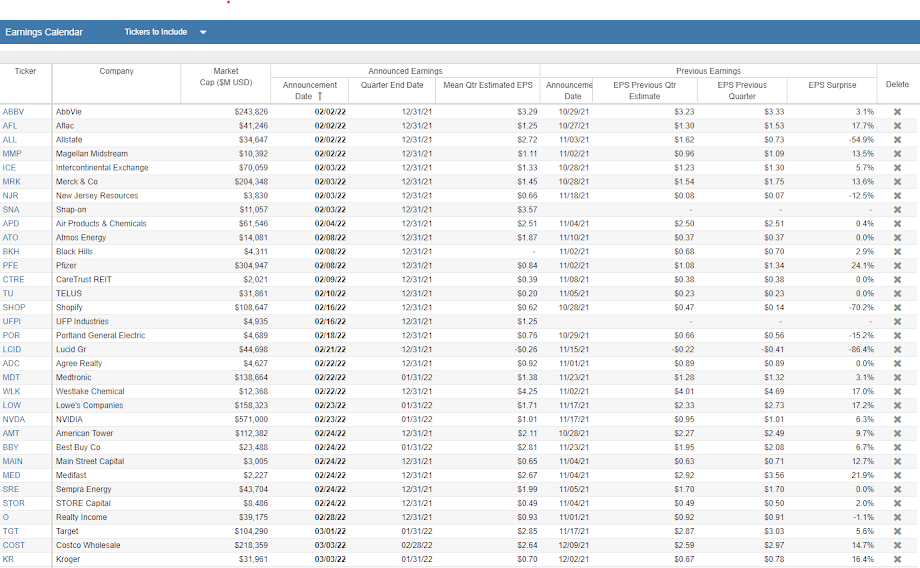Delete the UFPI UFP Industries row
Viewport: 920px width, 568px height.
897,322
